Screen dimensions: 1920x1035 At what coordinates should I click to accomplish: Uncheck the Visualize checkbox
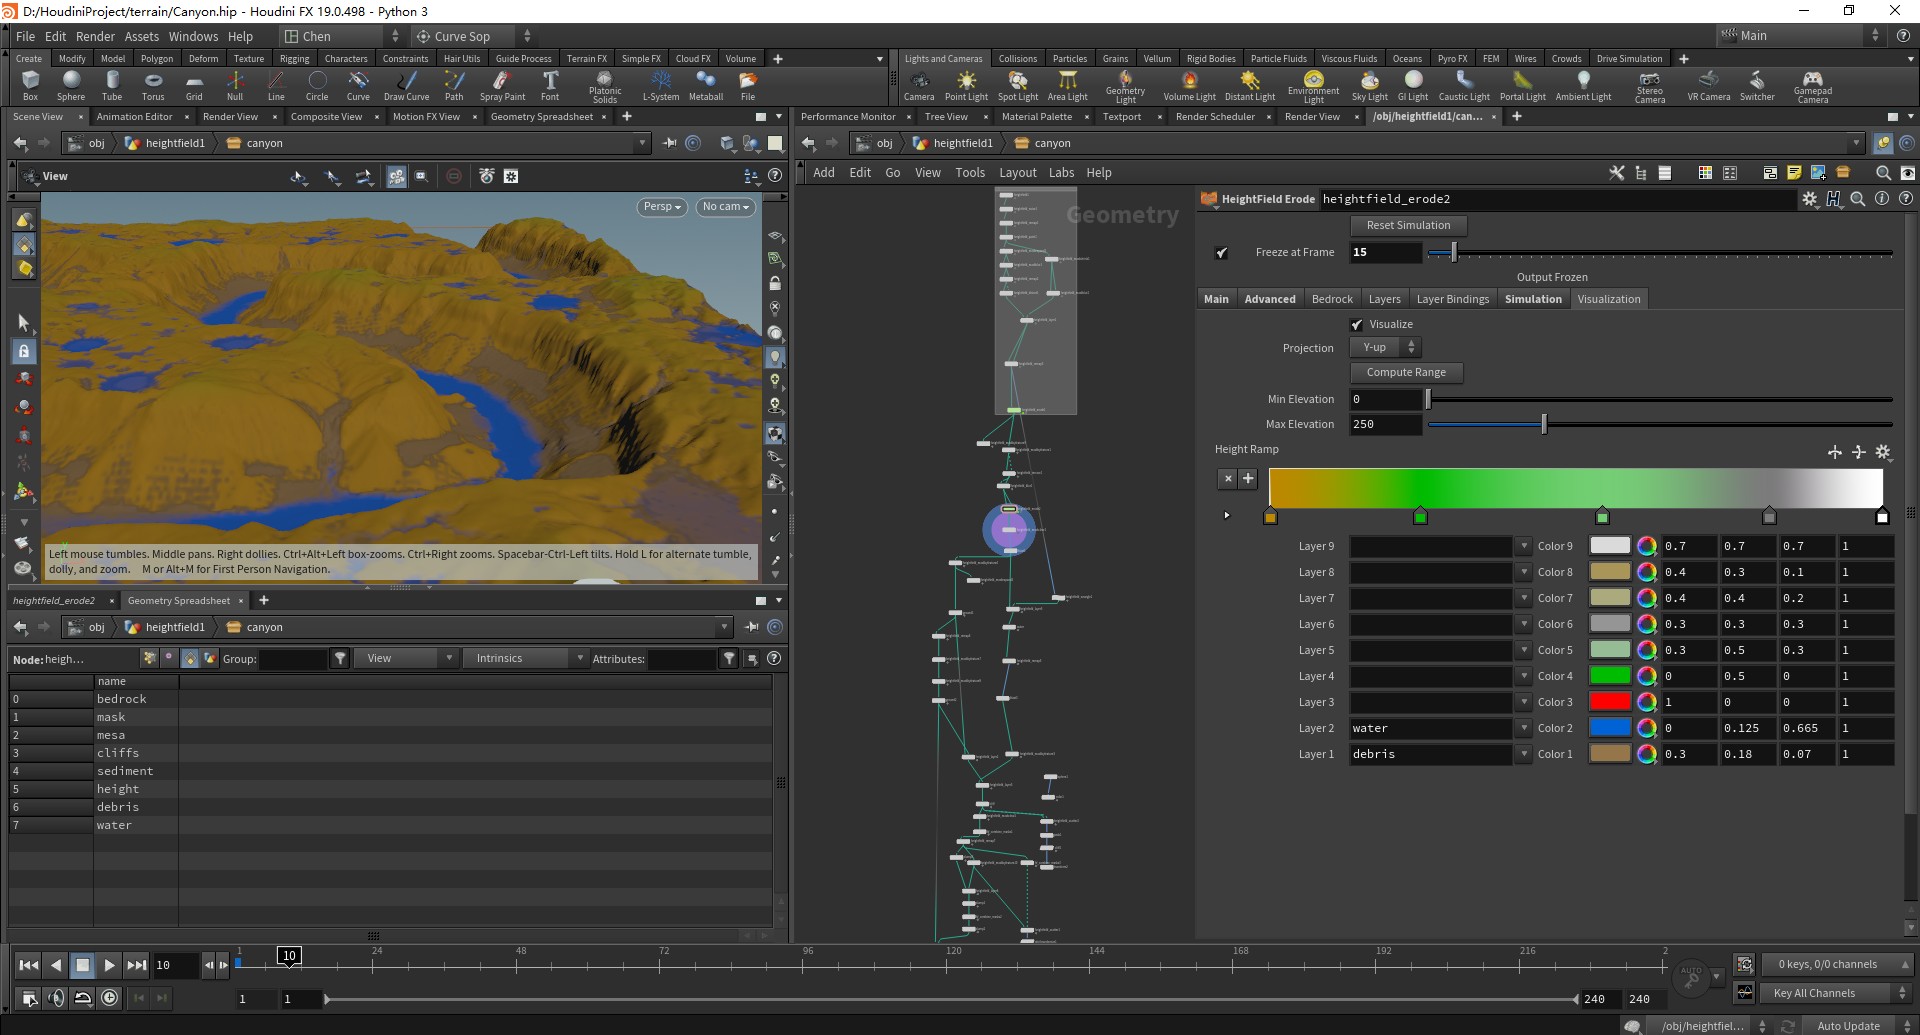[1357, 325]
